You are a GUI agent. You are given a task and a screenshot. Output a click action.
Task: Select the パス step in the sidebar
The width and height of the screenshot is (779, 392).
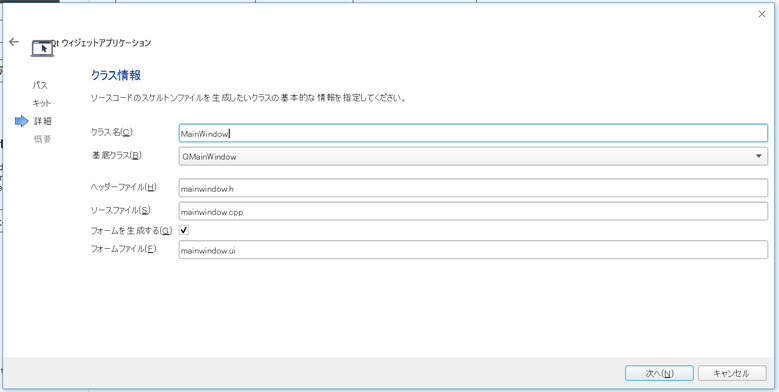(x=40, y=85)
